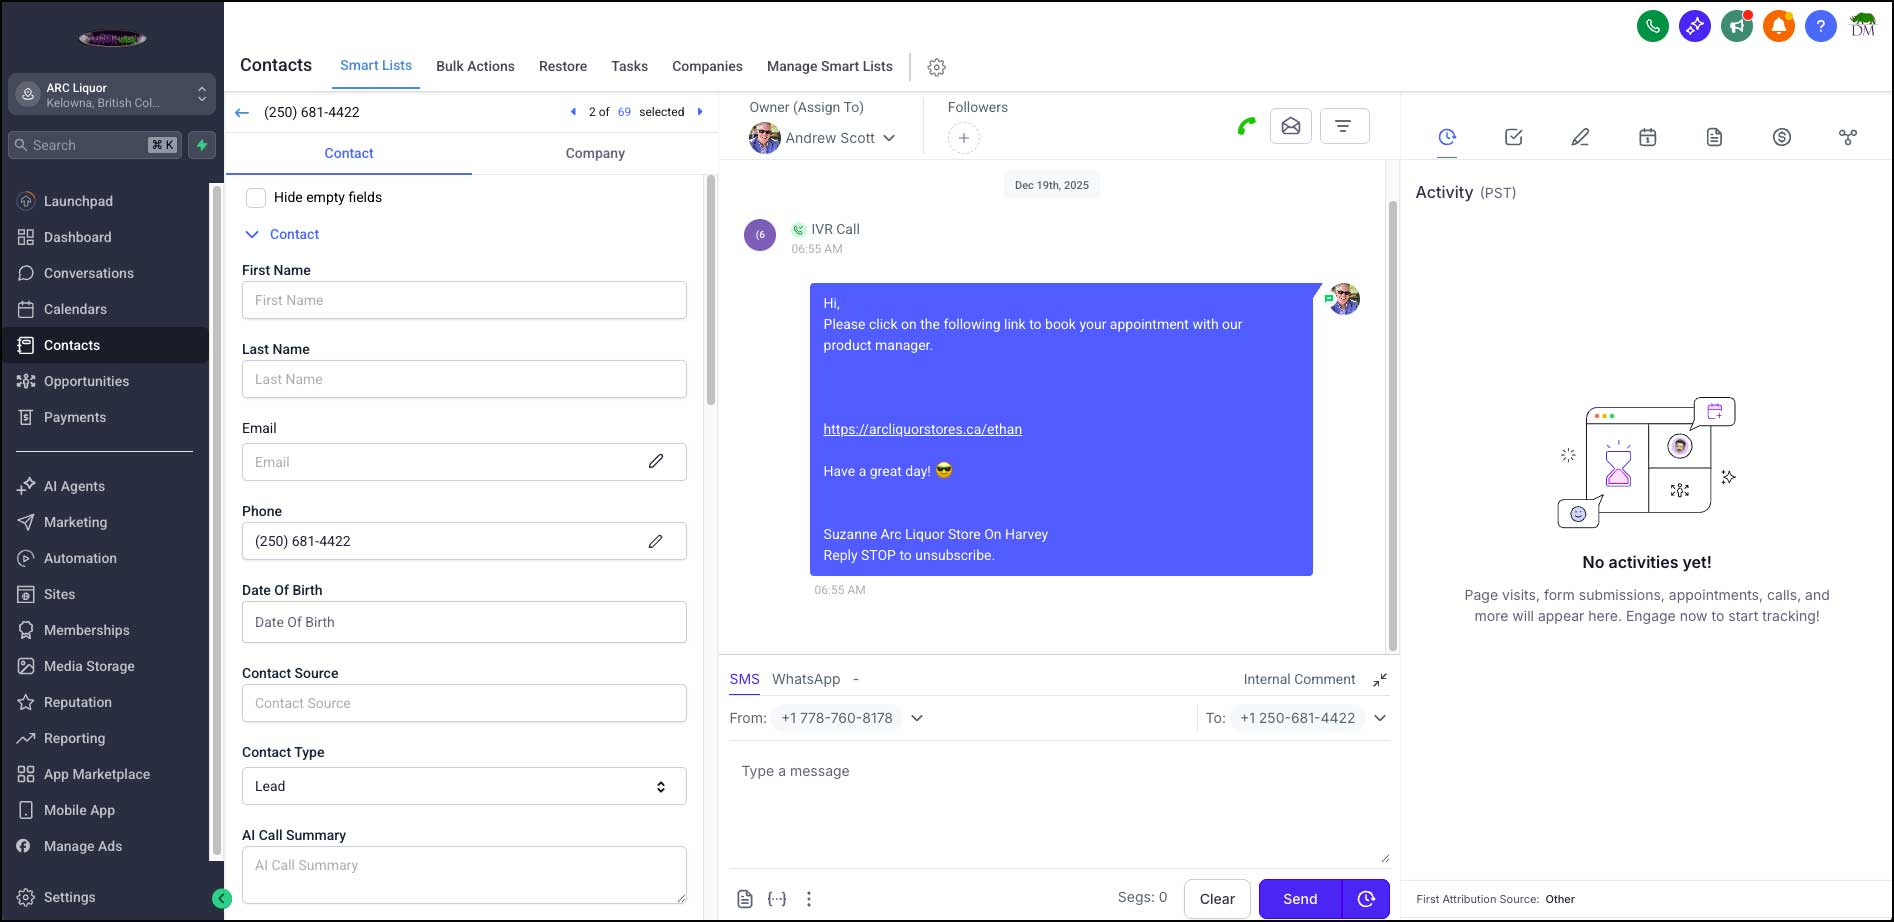
Task: Open the Payments dollar icon in right panel
Action: click(x=1781, y=137)
